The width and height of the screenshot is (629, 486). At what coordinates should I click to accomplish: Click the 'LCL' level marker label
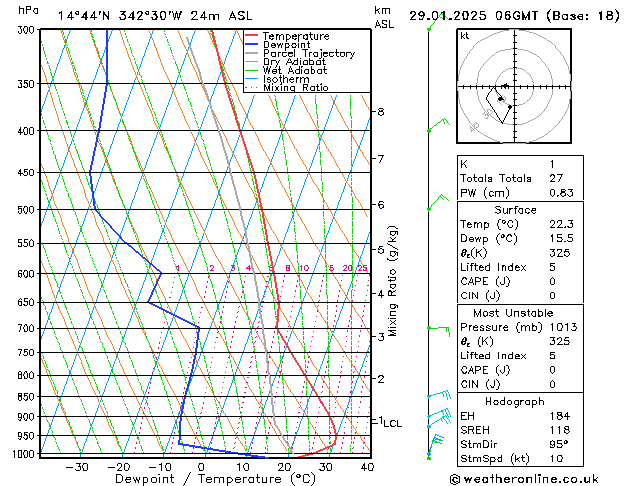tap(393, 424)
